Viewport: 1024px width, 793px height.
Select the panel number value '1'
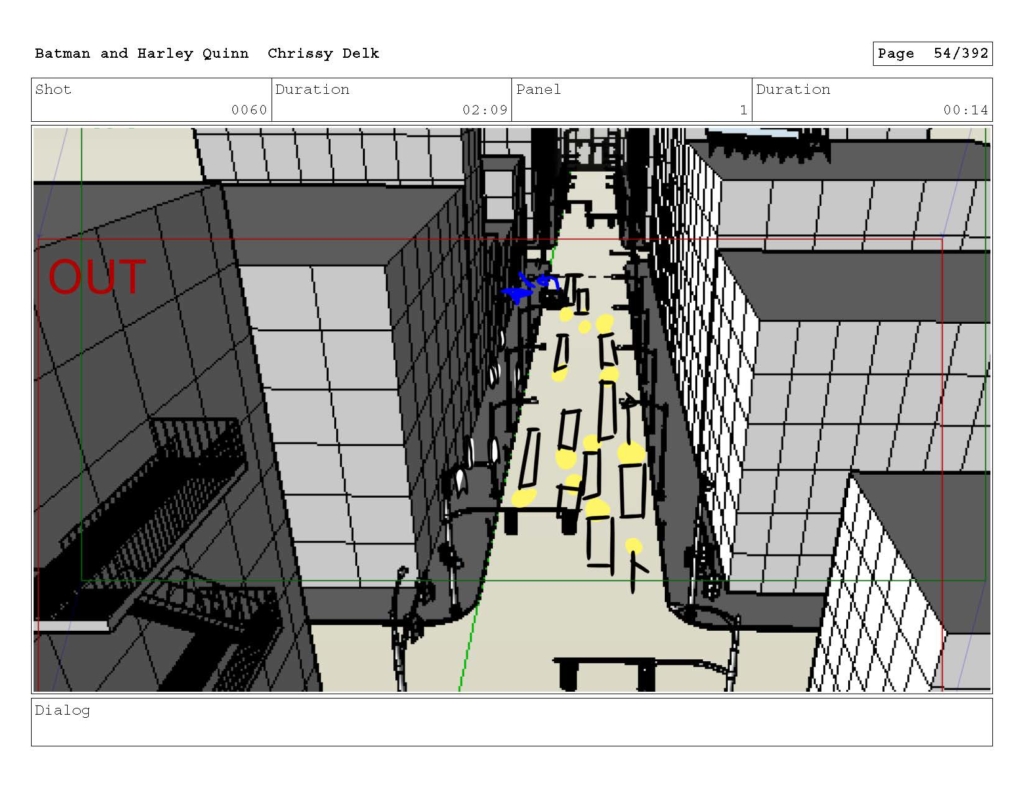pos(743,110)
